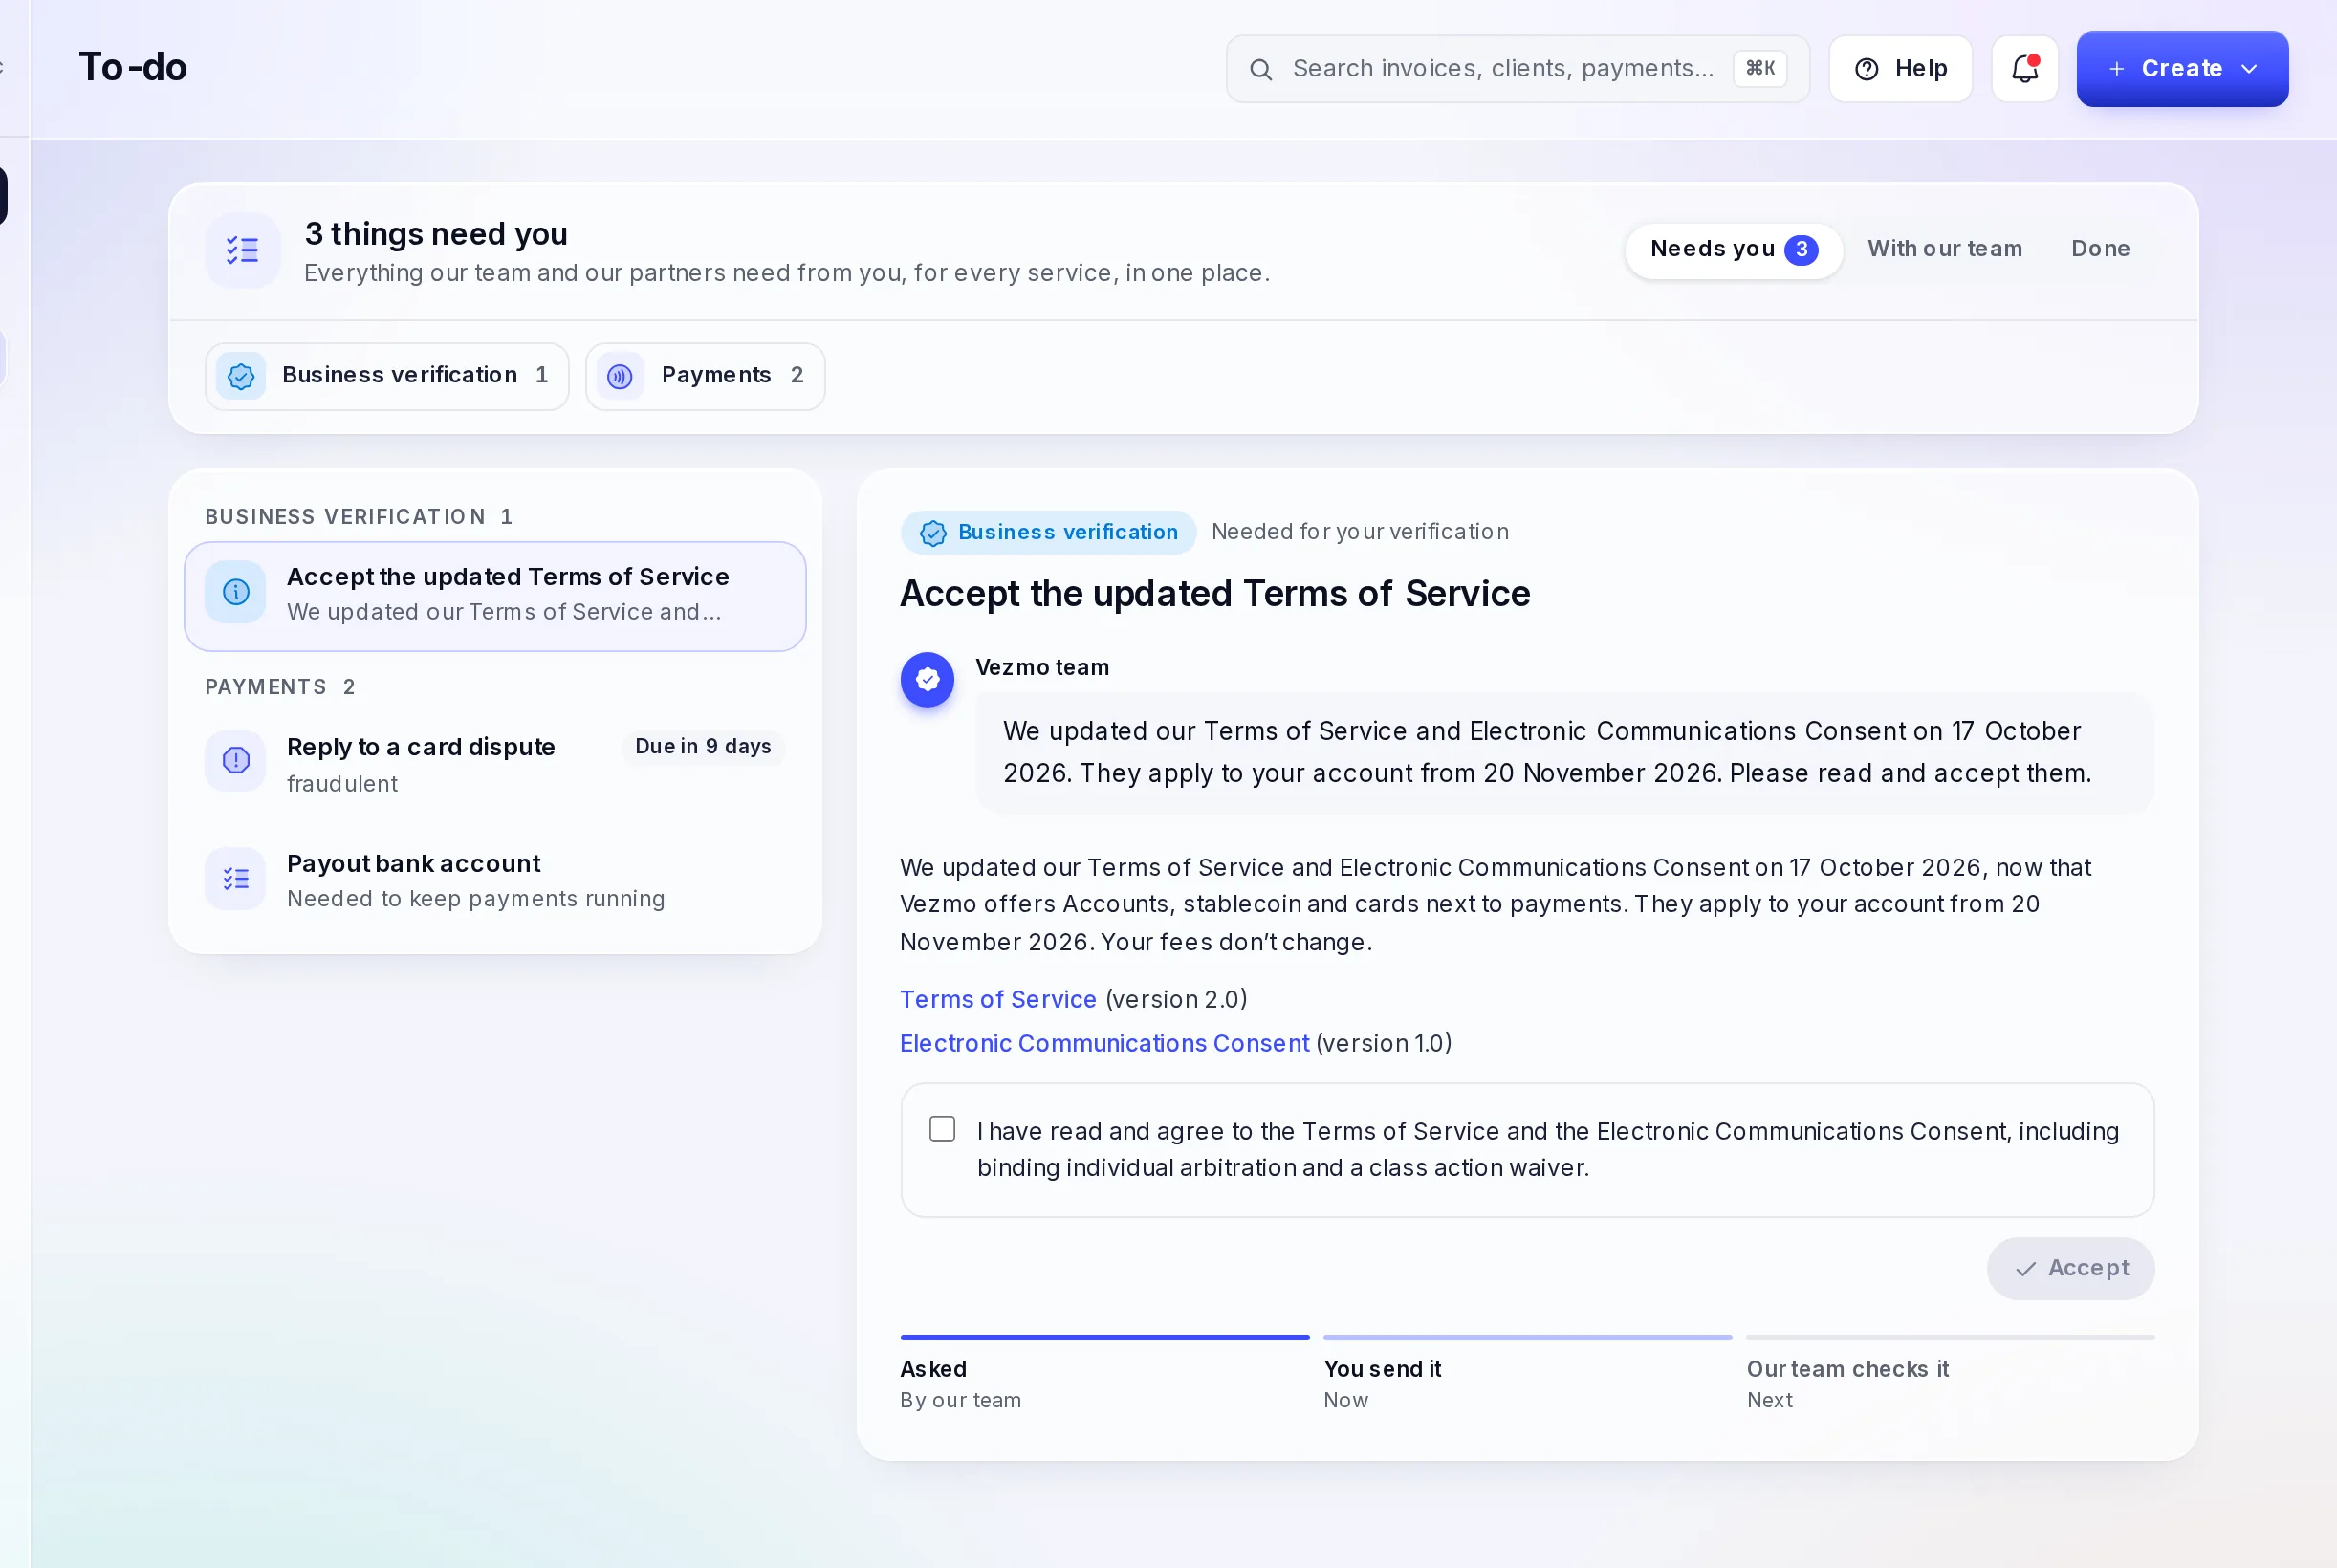
Task: Switch to the Done tab
Action: [x=2100, y=249]
